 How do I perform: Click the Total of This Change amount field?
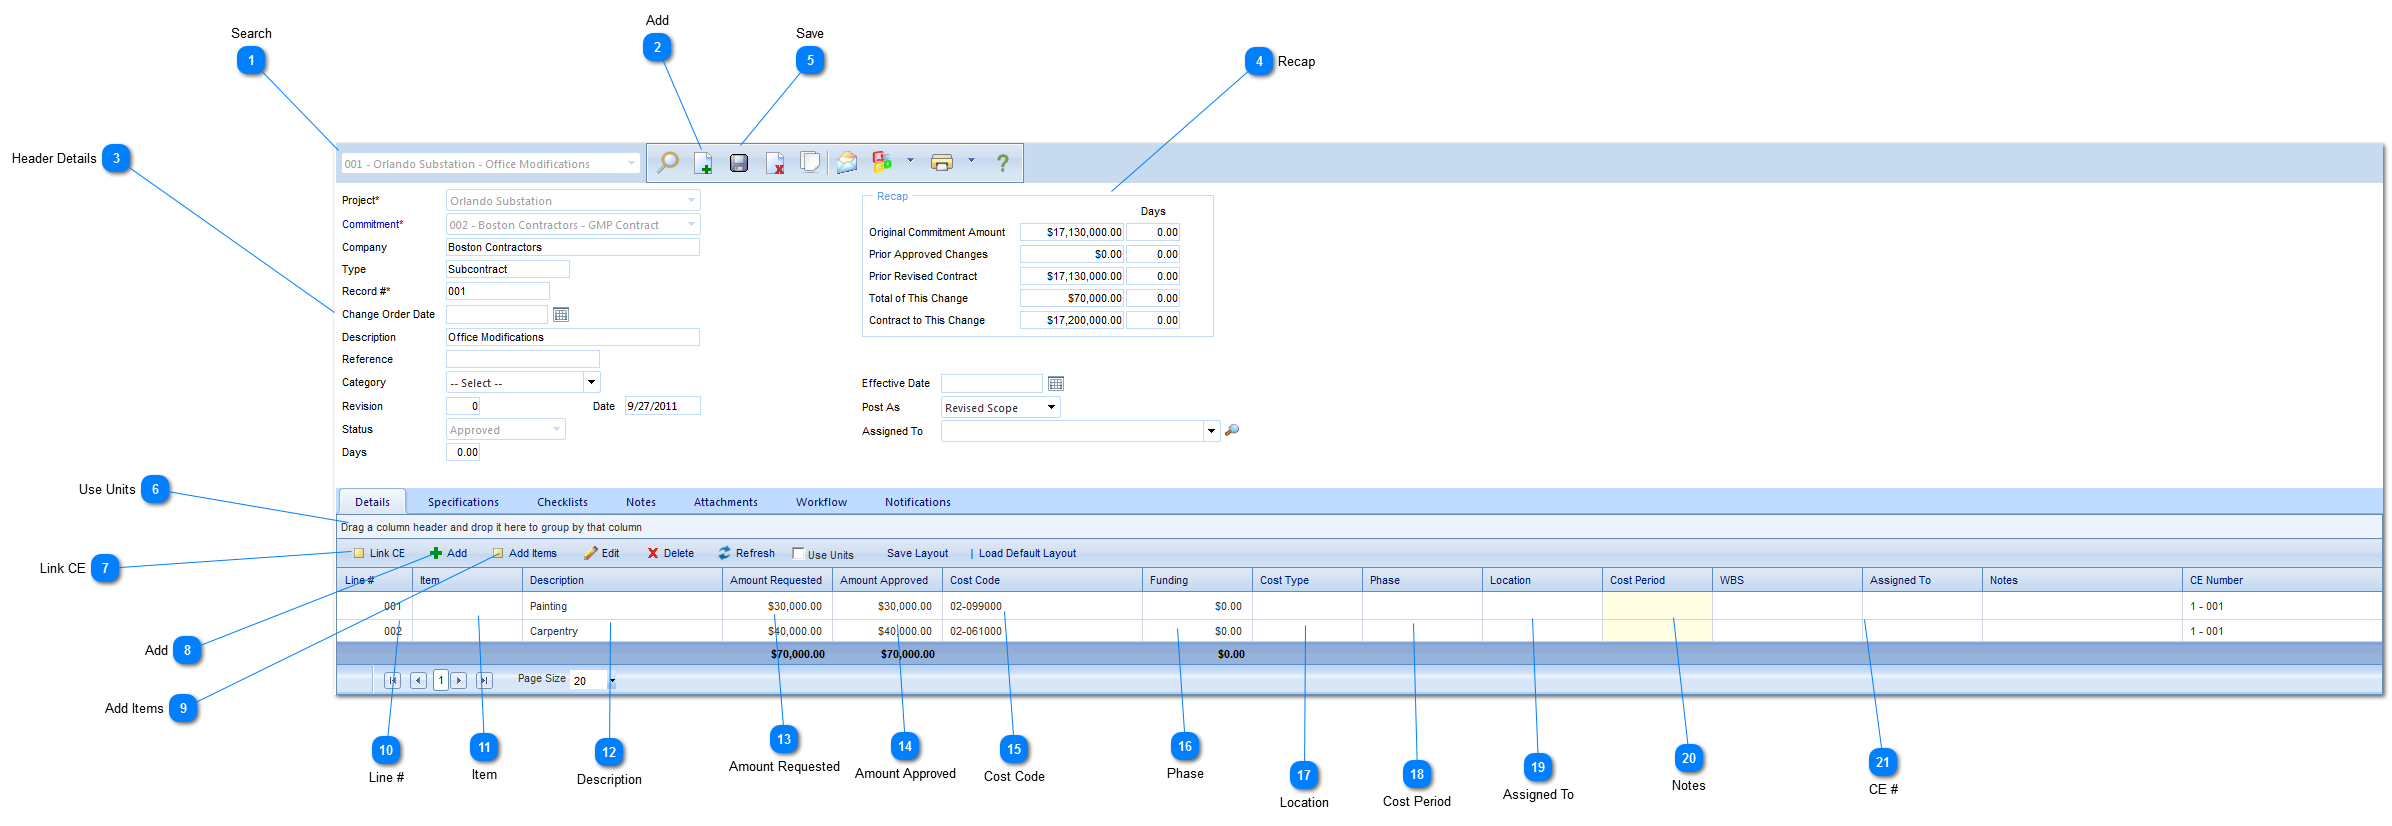1072,298
